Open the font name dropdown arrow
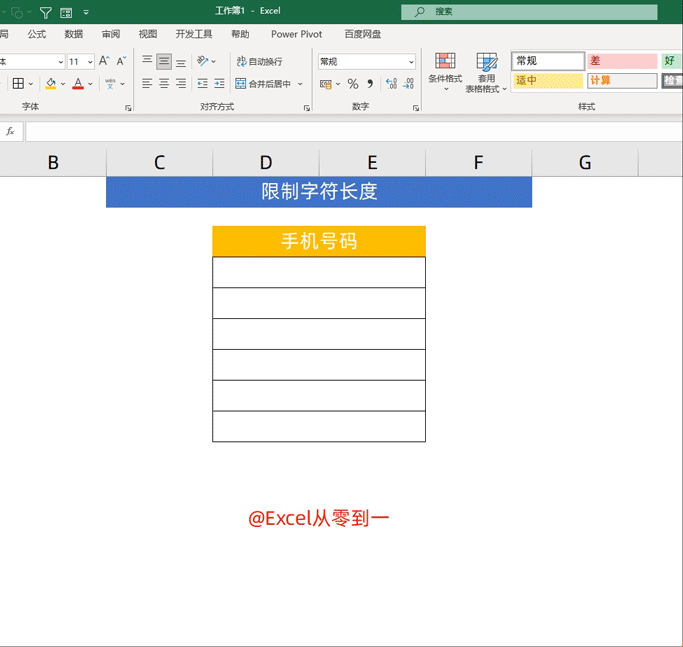This screenshot has height=647, width=683. click(x=61, y=61)
